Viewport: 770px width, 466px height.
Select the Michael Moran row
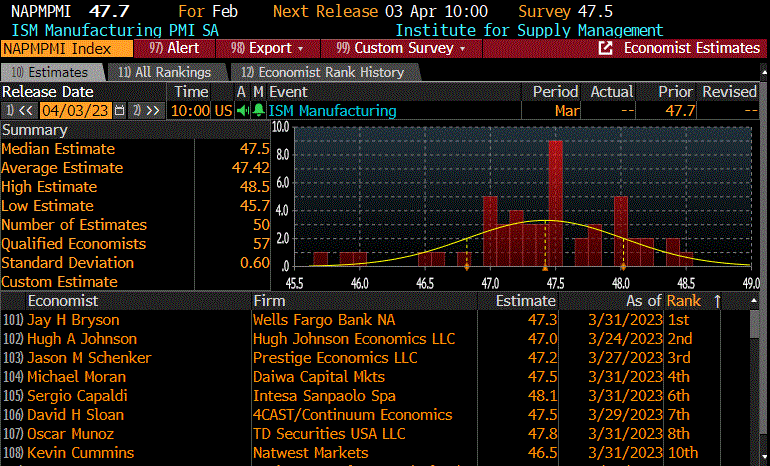tap(360, 377)
